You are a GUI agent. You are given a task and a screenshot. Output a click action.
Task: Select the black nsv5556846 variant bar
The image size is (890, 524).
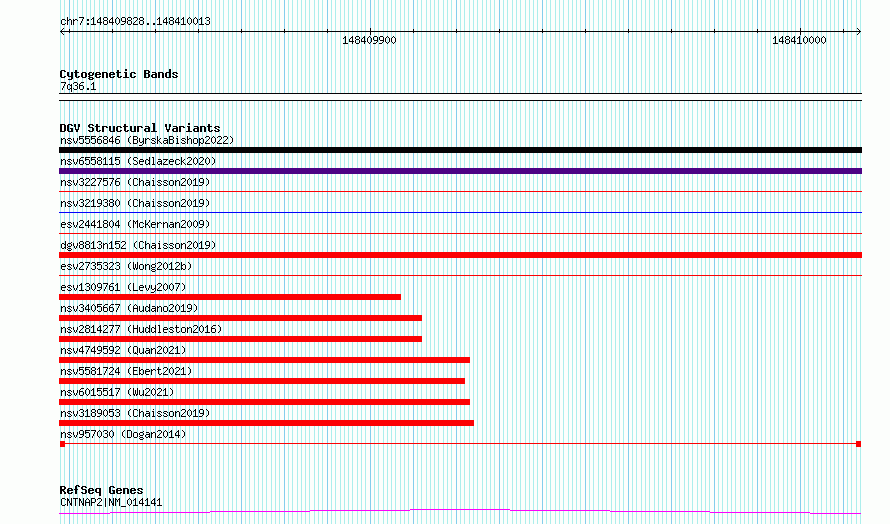pos(460,150)
